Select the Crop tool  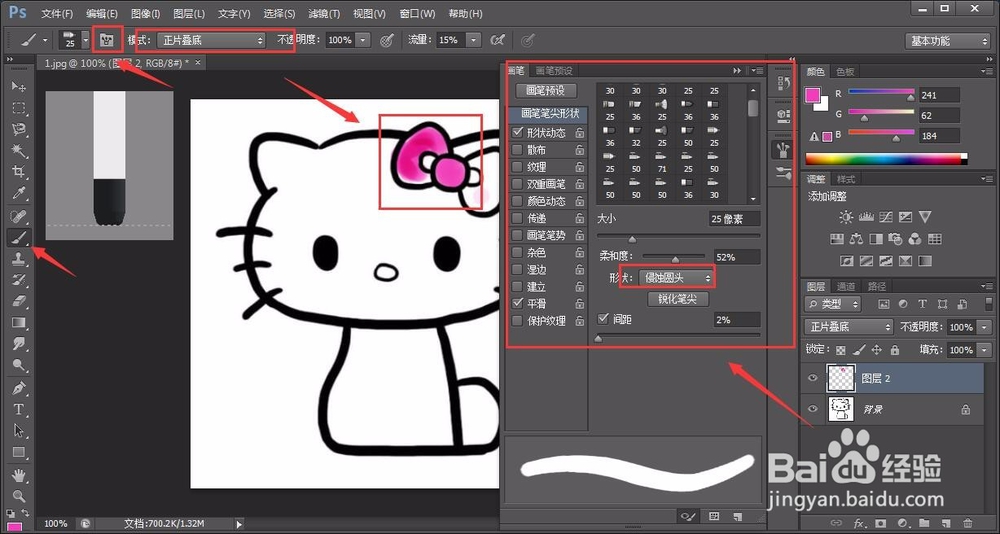click(18, 172)
